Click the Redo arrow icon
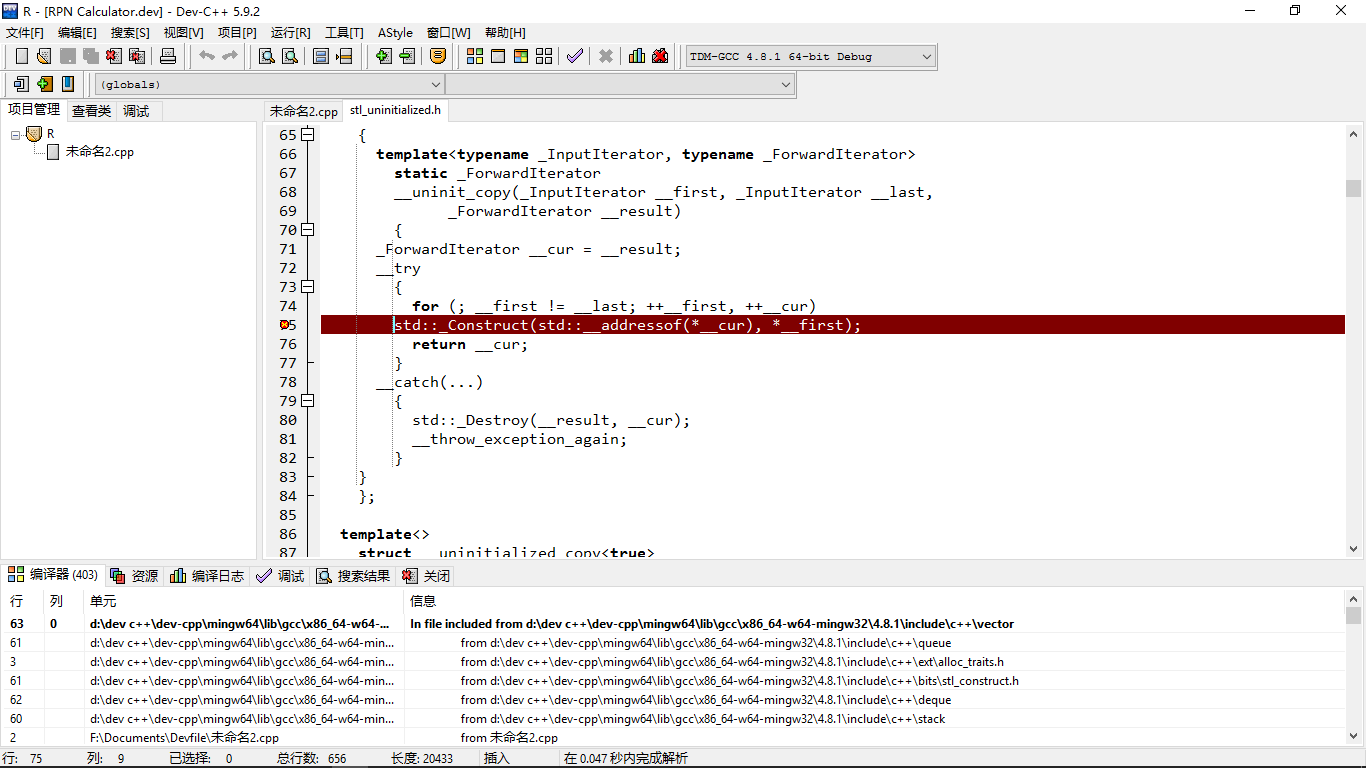Image resolution: width=1366 pixels, height=768 pixels. point(230,56)
